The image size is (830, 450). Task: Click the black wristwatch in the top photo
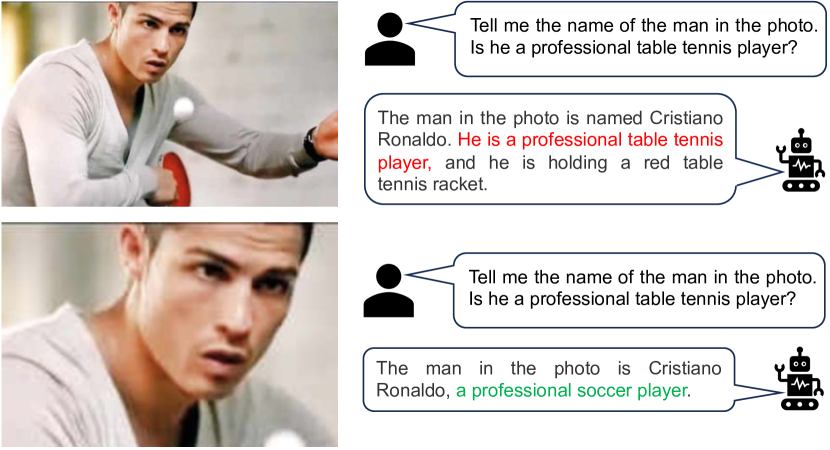point(312,144)
